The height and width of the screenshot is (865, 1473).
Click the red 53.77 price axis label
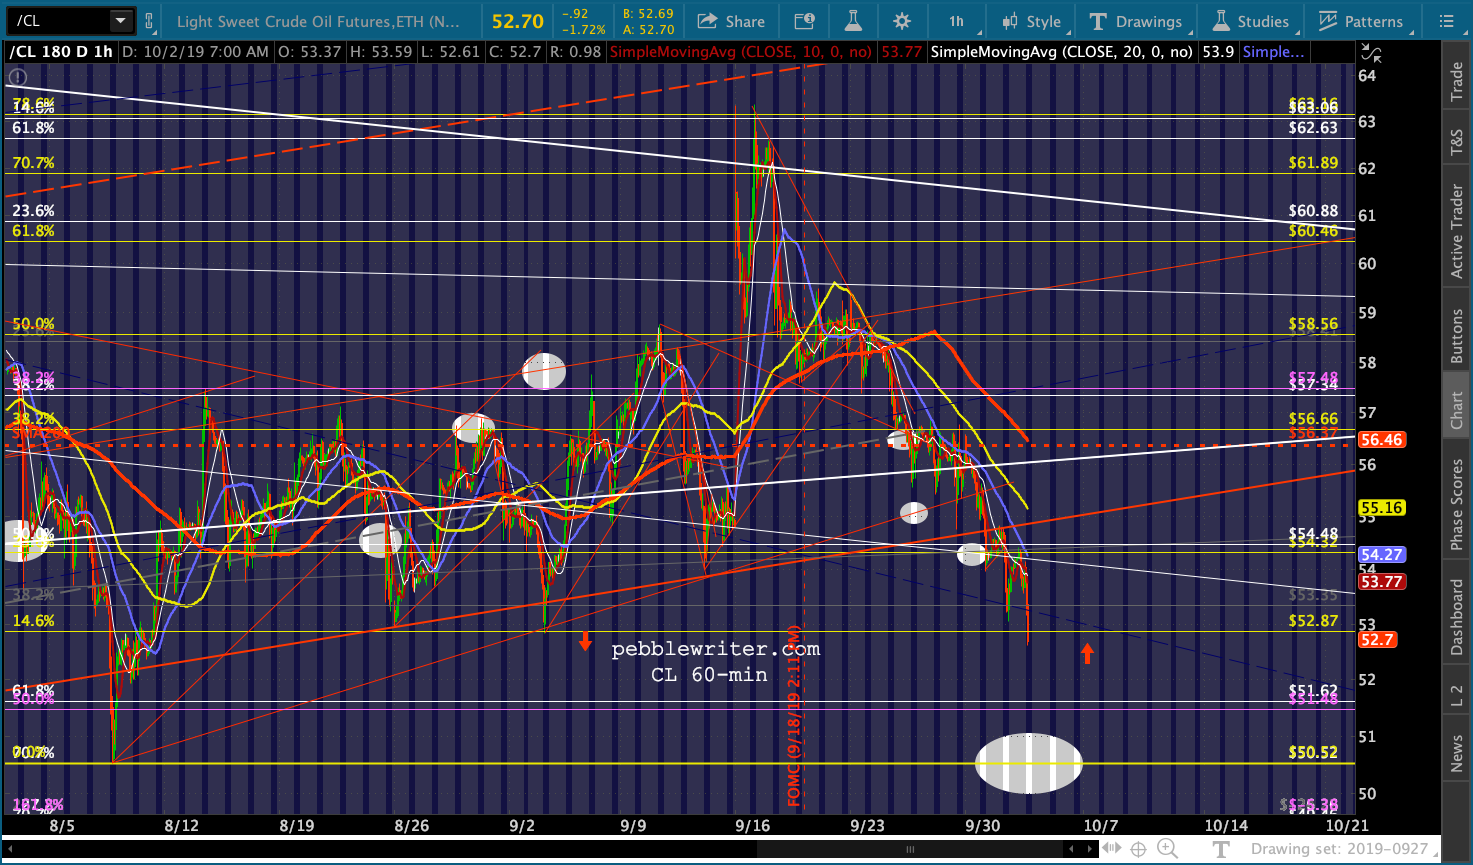[x=1381, y=581]
